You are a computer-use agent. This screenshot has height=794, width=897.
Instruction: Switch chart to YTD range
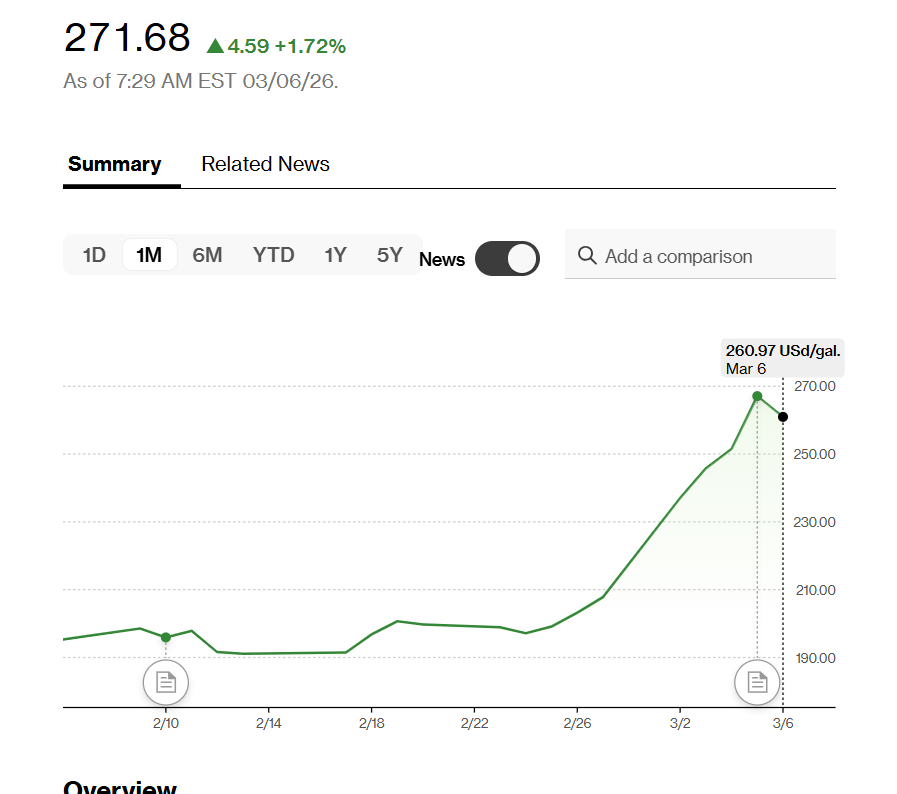(273, 255)
